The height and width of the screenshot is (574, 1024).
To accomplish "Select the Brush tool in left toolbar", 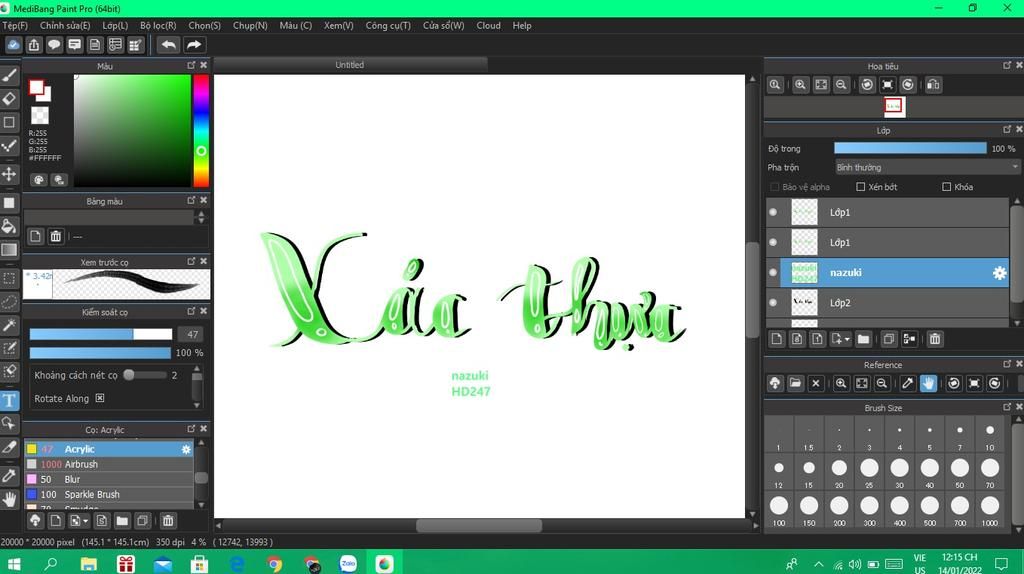I will point(9,76).
